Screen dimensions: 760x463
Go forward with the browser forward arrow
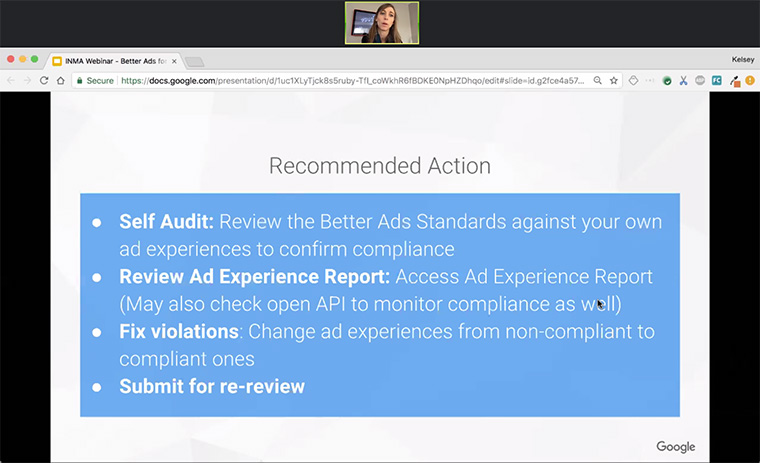tap(28, 80)
